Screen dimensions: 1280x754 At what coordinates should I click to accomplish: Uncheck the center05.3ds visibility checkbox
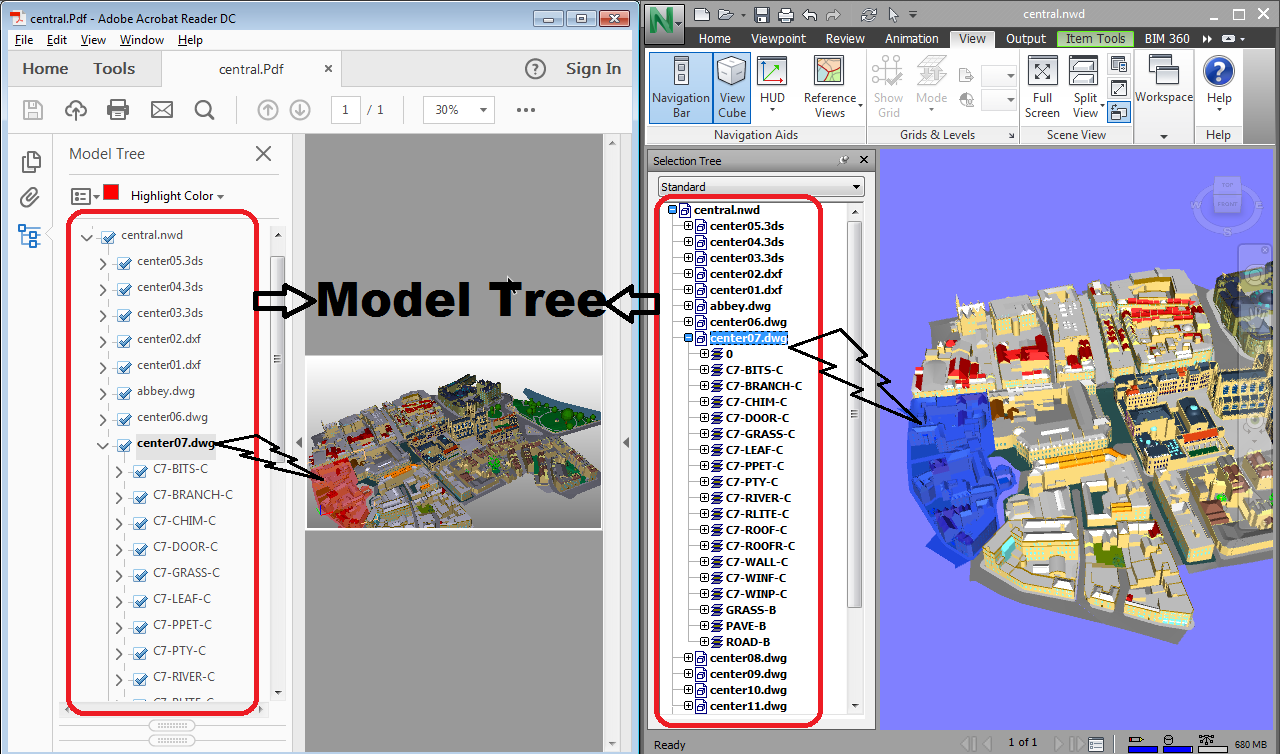click(x=125, y=263)
